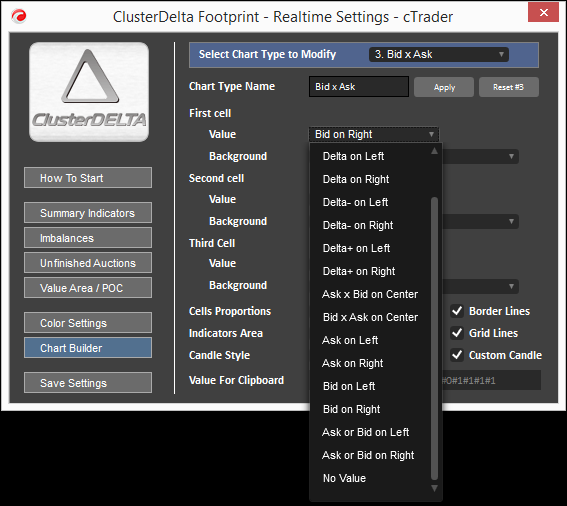Close the Realtime Settings window

[543, 12]
